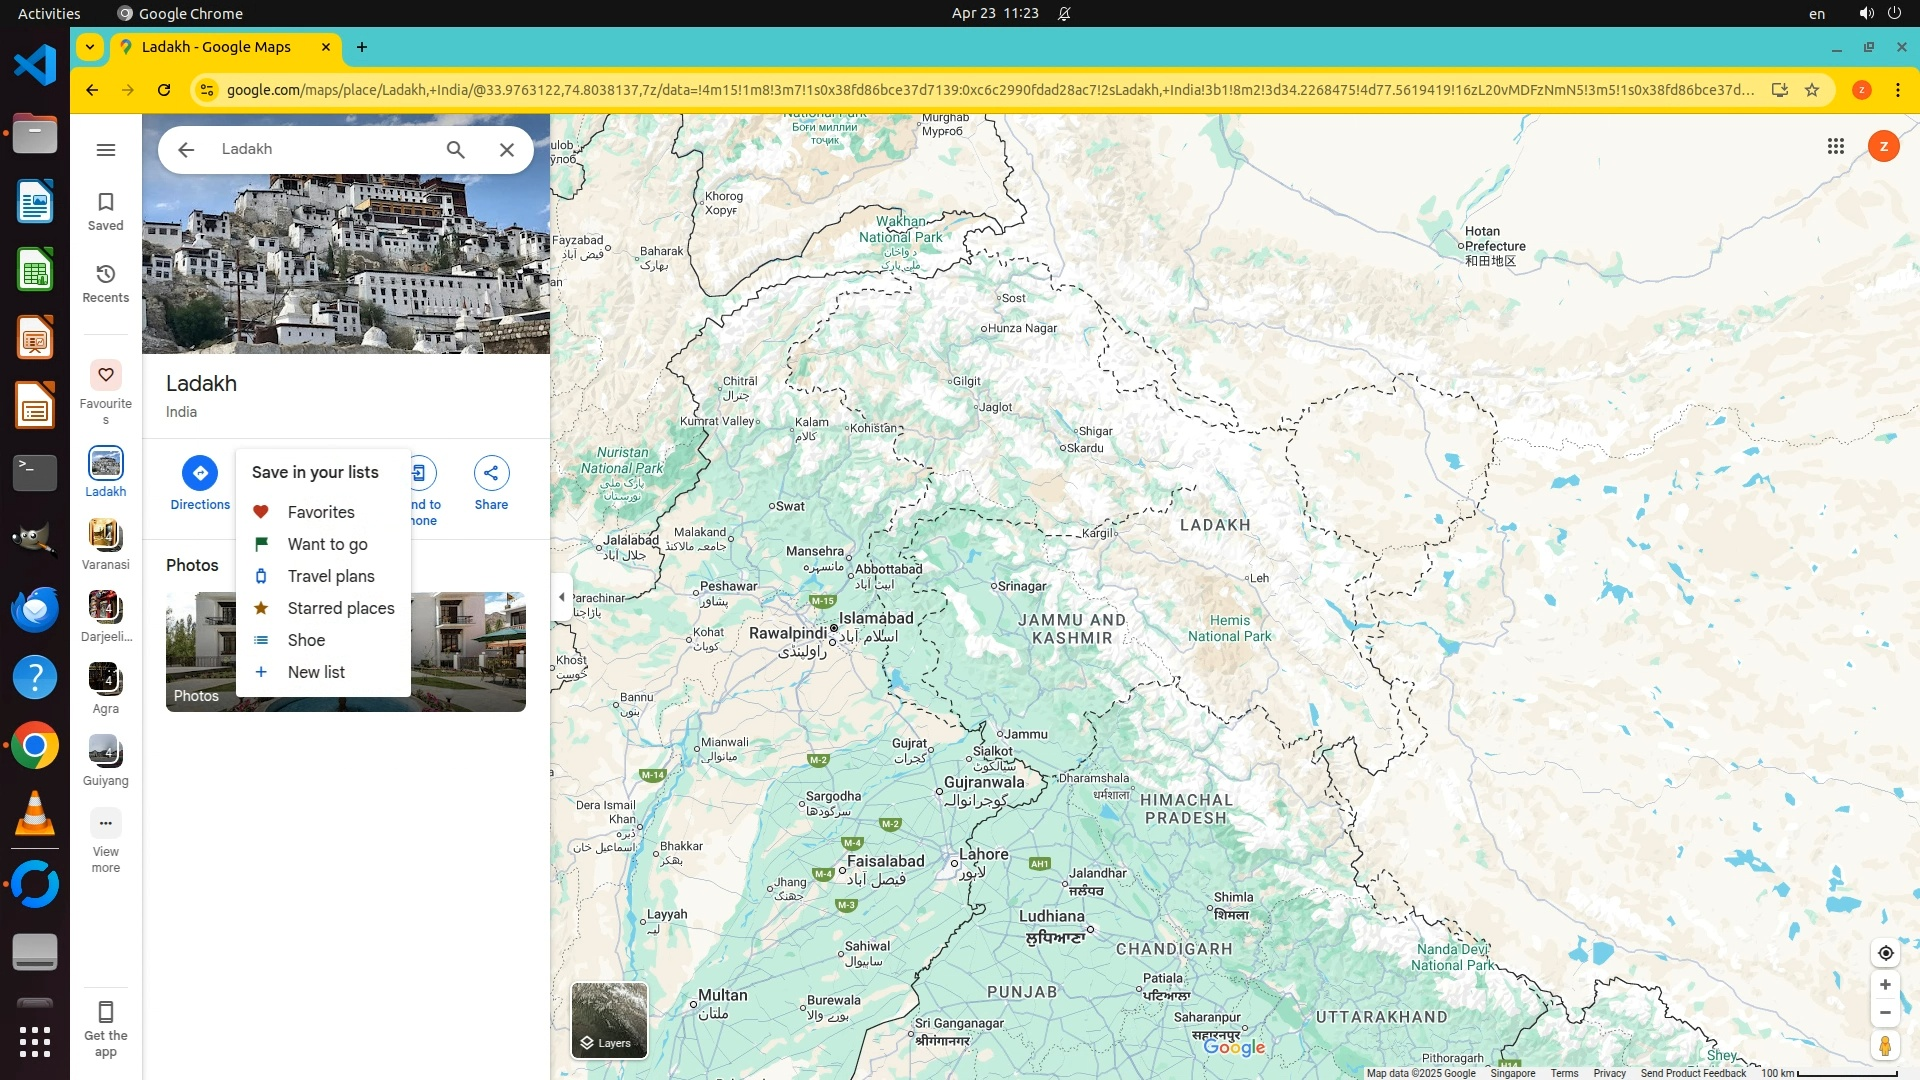
Task: Collapse the side panel arrow
Action: point(562,597)
